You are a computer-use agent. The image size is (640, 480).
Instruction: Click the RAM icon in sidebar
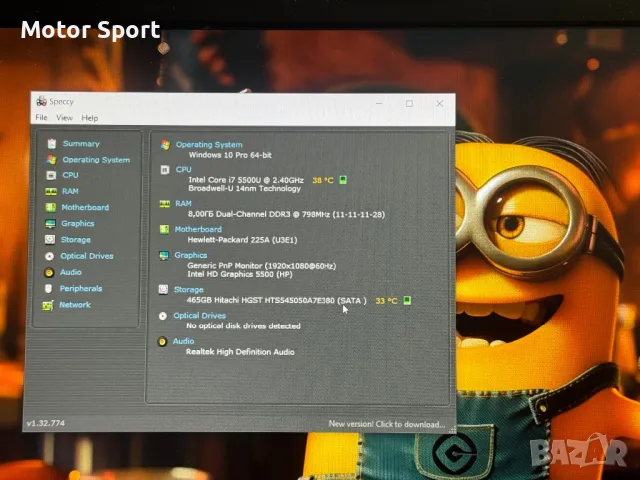click(49, 191)
